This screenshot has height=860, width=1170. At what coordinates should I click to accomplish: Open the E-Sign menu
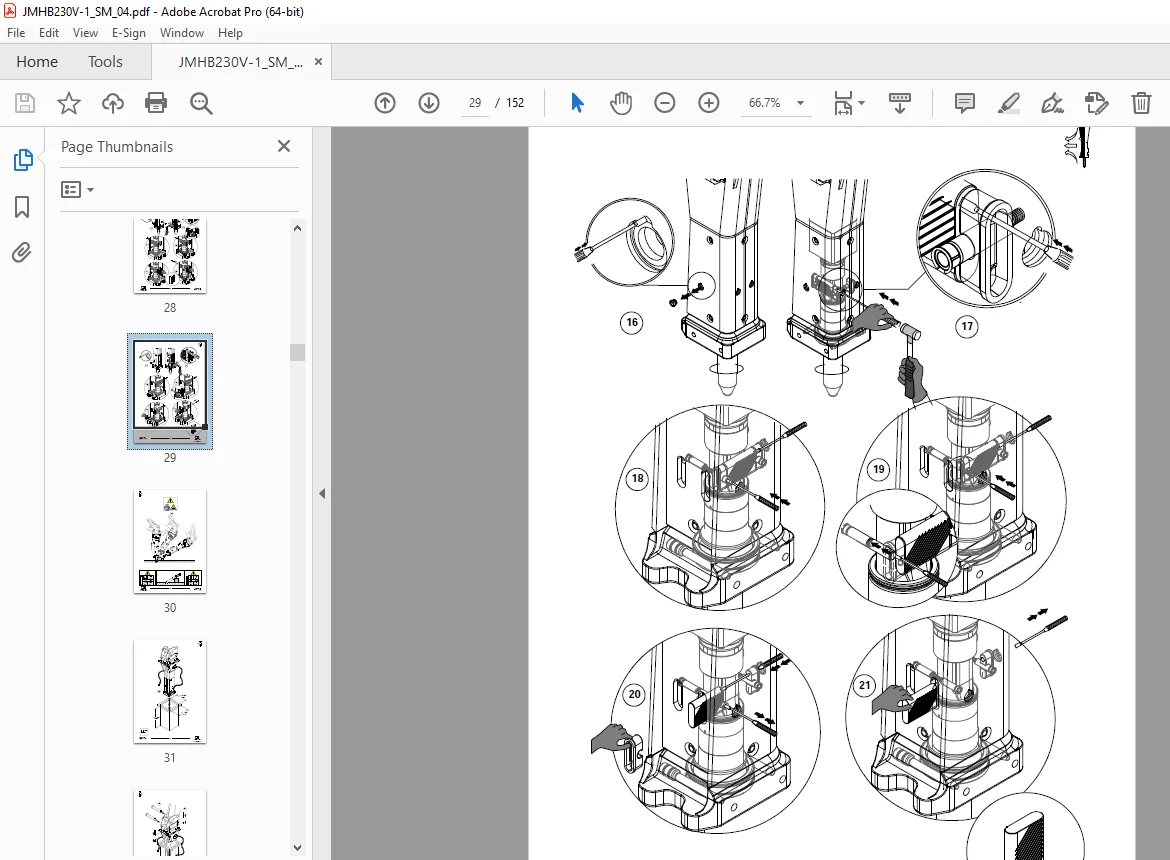[x=128, y=33]
